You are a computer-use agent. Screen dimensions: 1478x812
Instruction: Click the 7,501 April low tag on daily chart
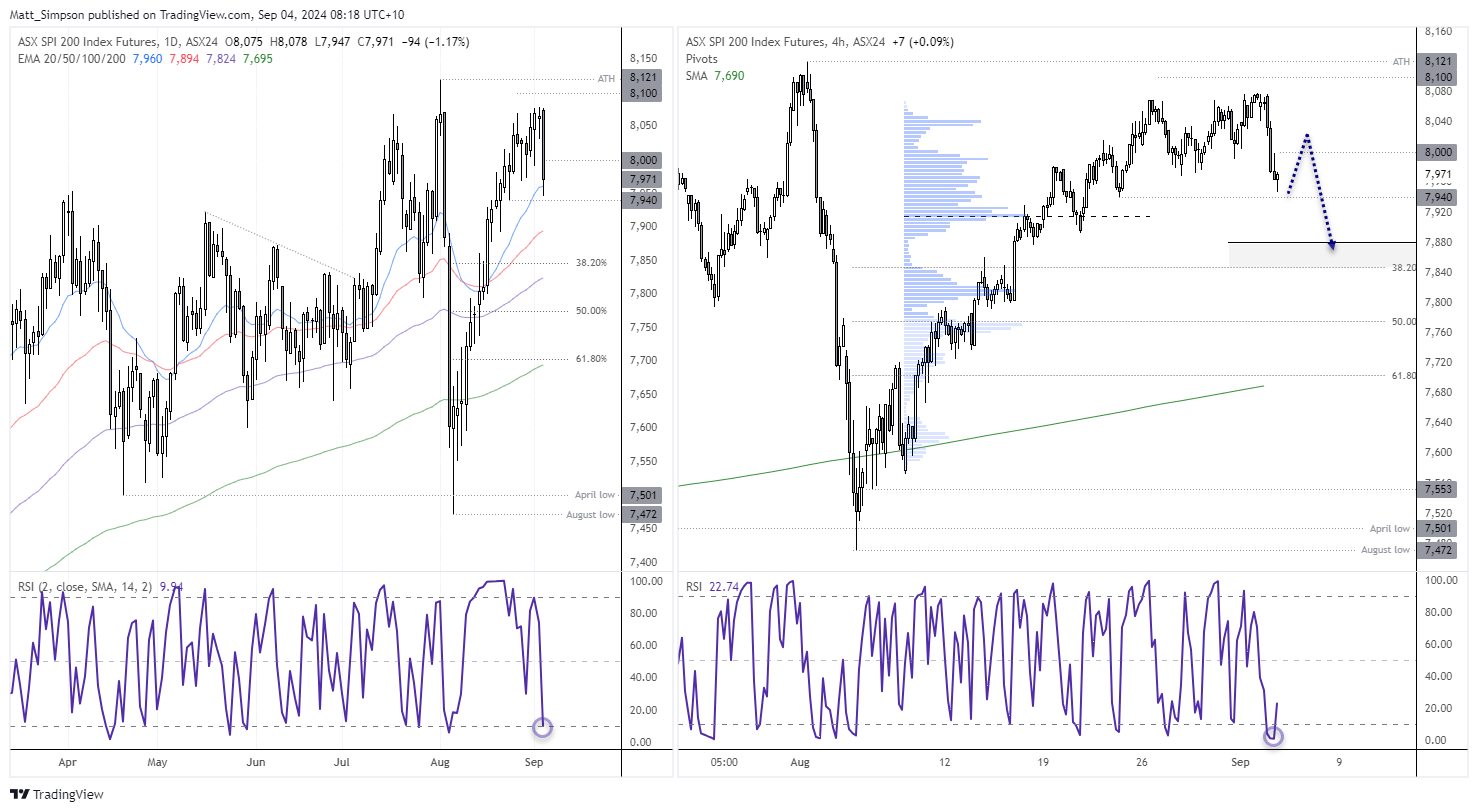(641, 495)
